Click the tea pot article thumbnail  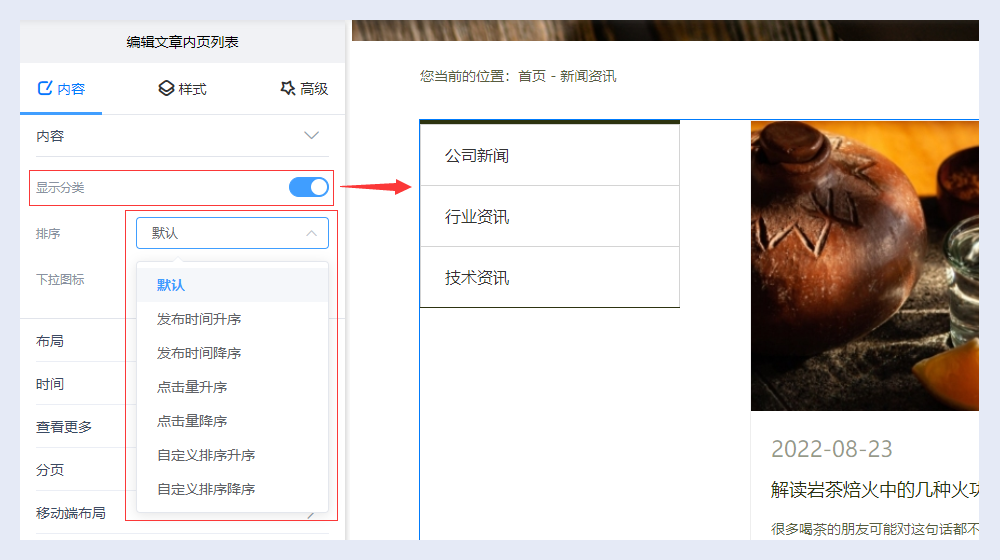point(864,266)
